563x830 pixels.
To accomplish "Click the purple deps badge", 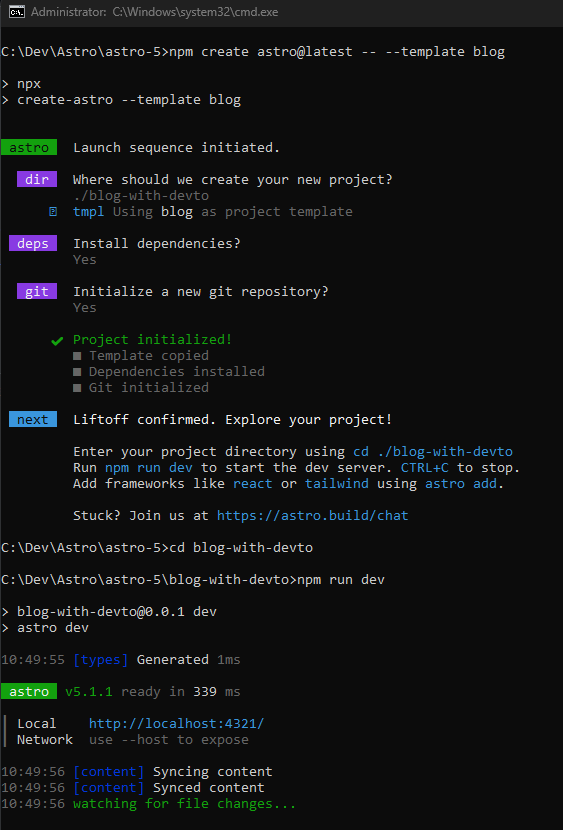I will pos(33,243).
